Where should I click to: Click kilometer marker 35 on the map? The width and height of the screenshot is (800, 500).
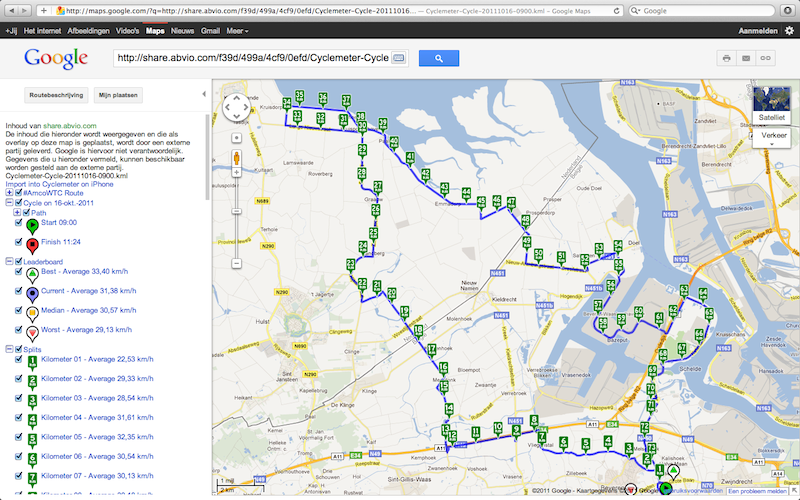click(299, 96)
